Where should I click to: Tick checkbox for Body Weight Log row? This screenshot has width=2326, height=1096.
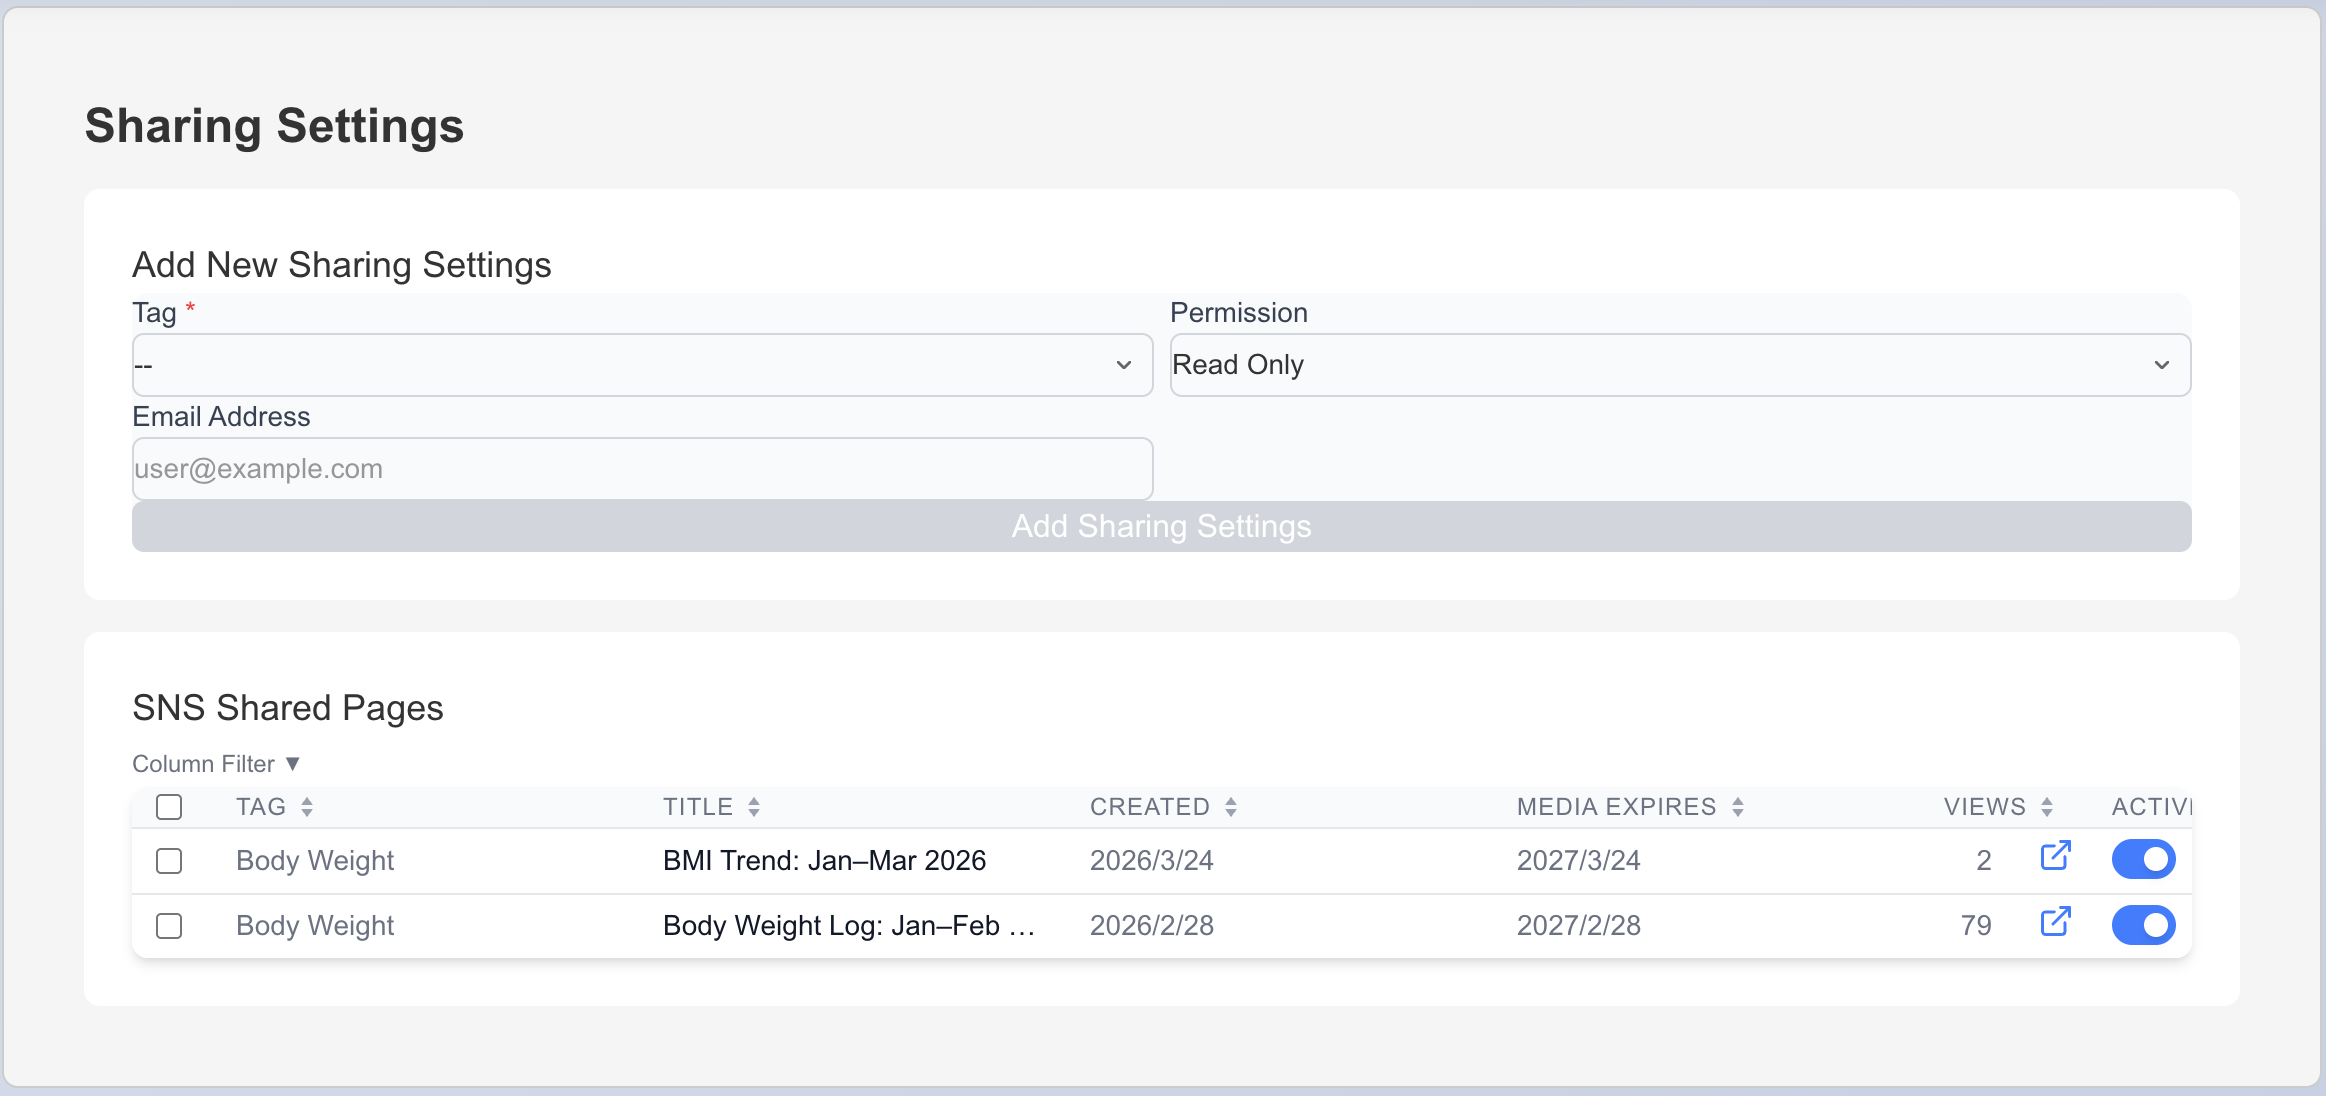[169, 926]
